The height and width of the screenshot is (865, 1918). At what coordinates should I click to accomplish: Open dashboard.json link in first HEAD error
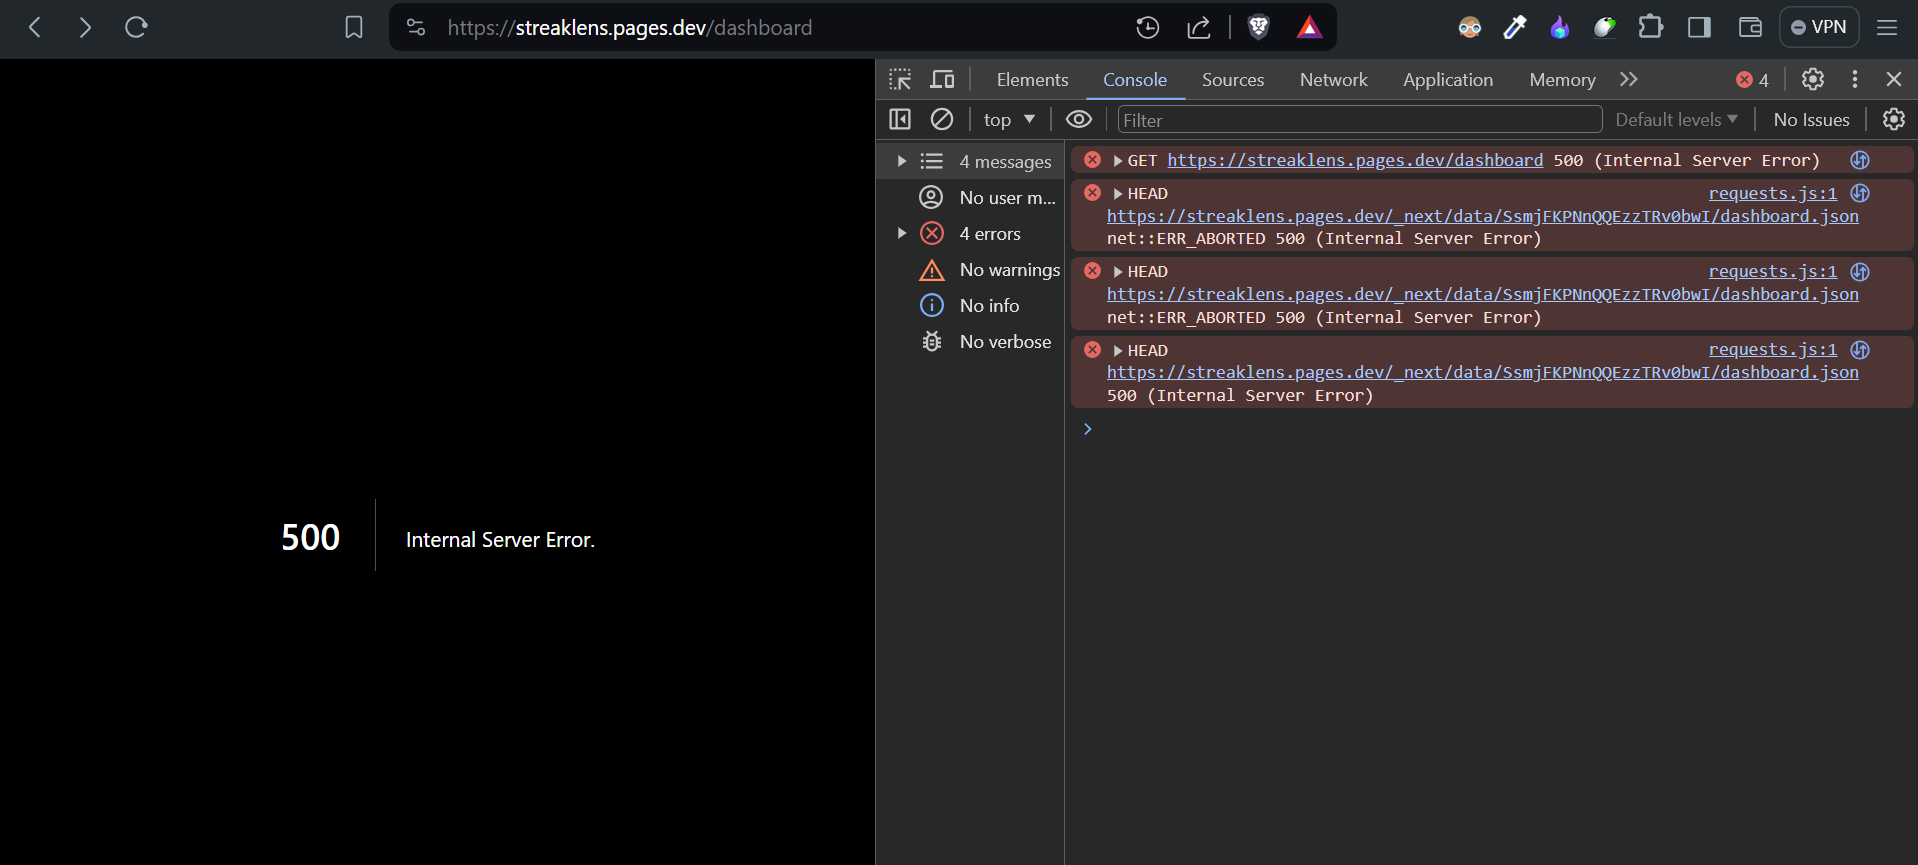[x=1483, y=216]
